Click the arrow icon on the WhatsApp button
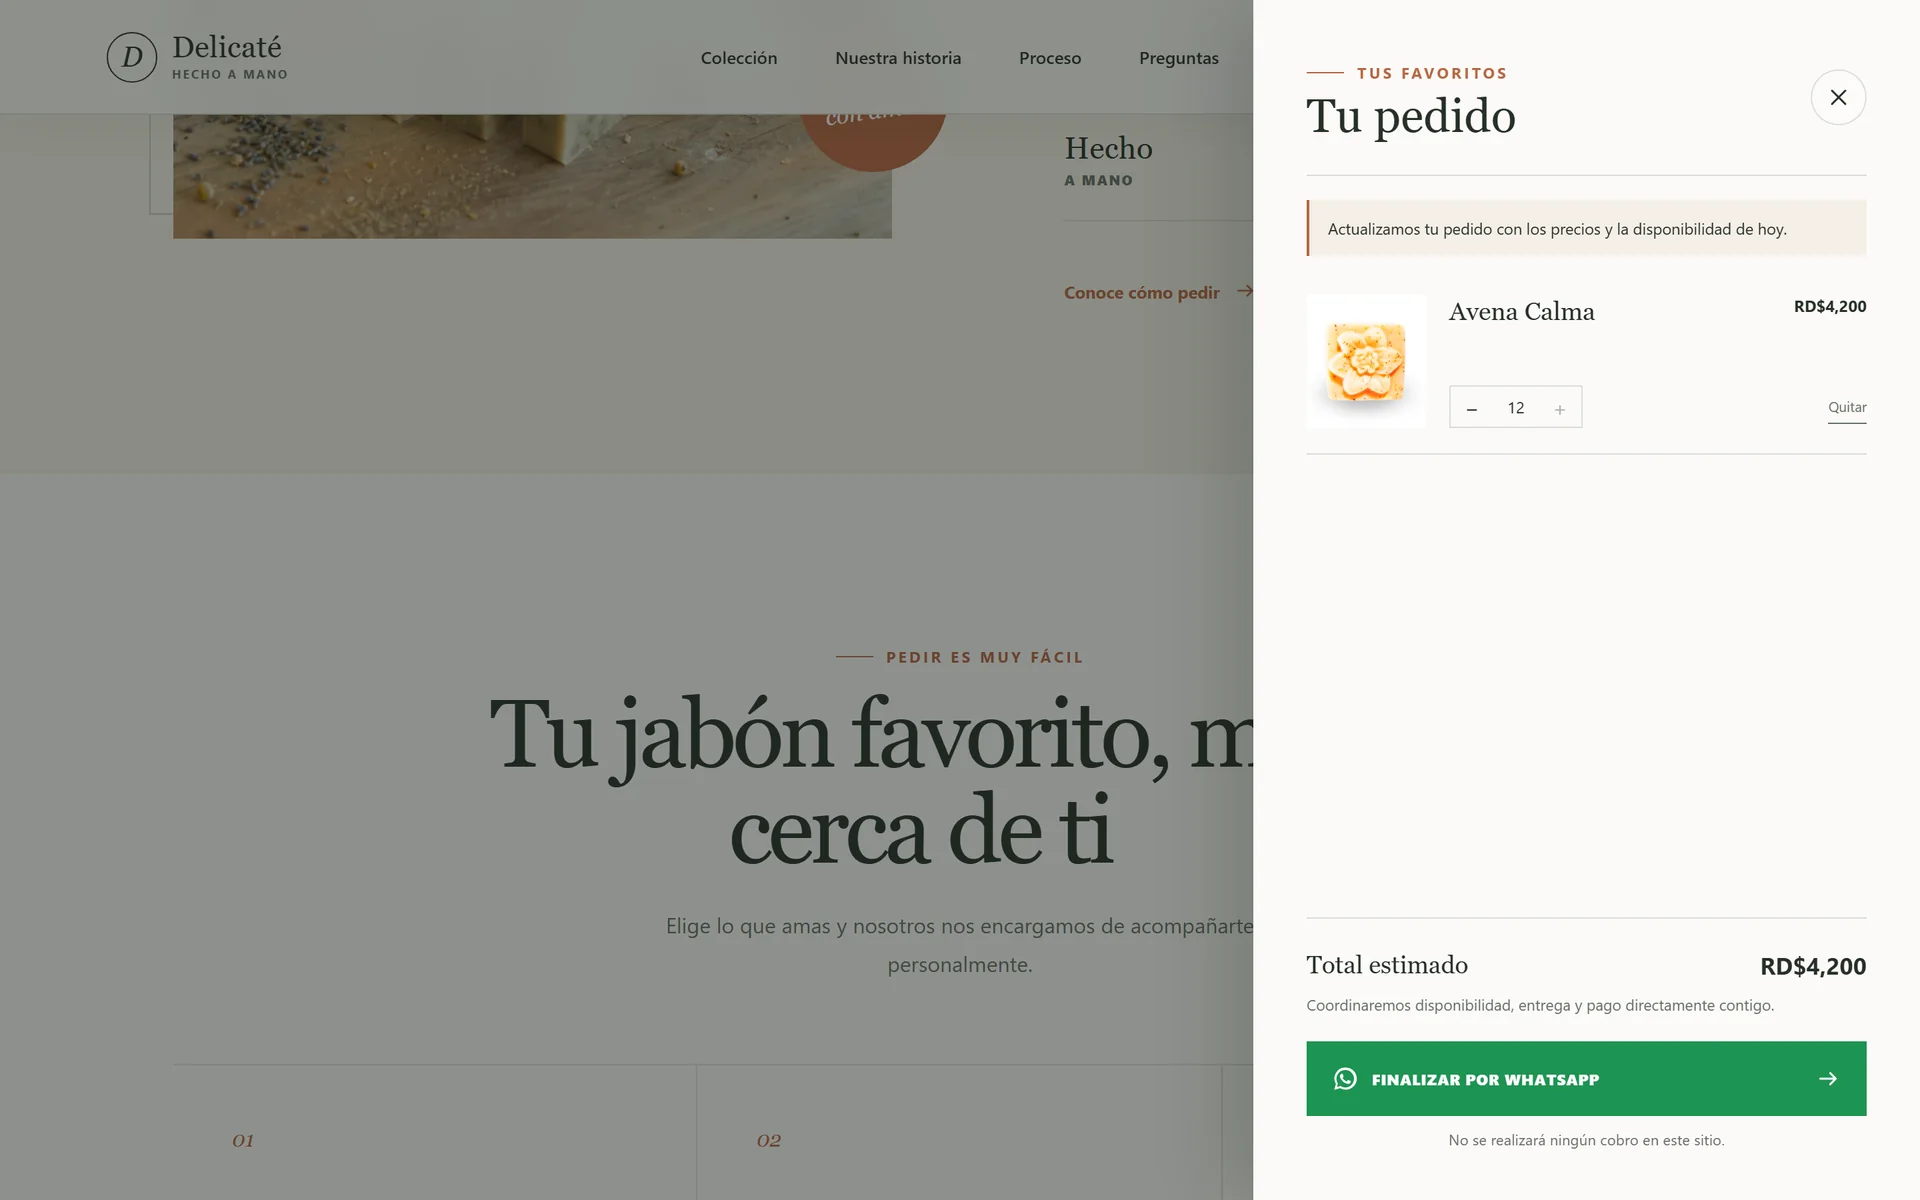Viewport: 1920px width, 1200px height. tap(1827, 1078)
